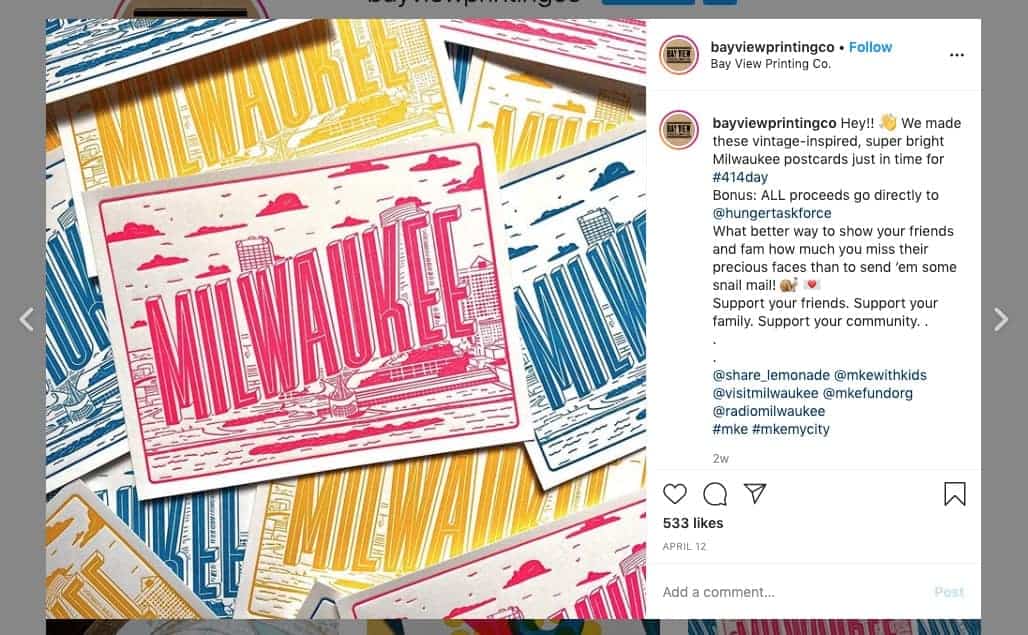Open bayviewprintingco header profile avatar
1028x635 pixels.
click(679, 54)
